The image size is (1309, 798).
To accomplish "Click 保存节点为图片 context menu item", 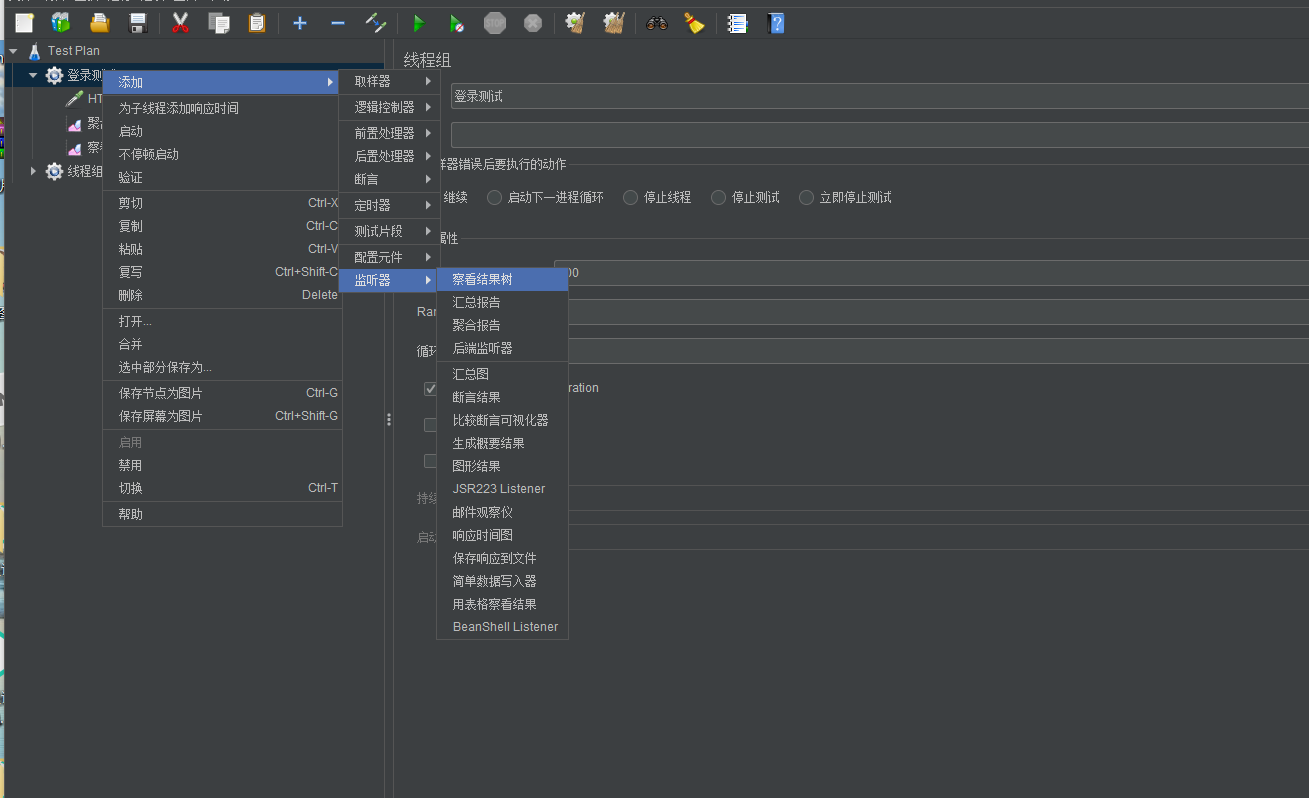I will tap(223, 393).
